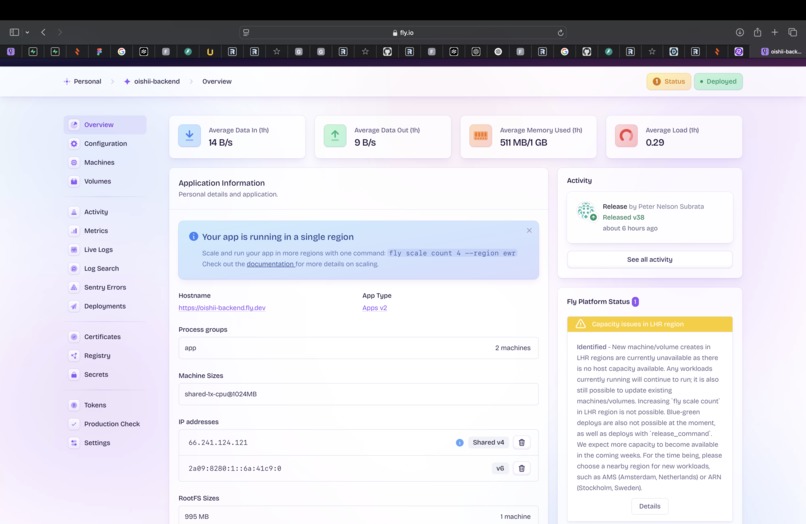
Task: Open Safari downloads button
Action: coord(740,32)
